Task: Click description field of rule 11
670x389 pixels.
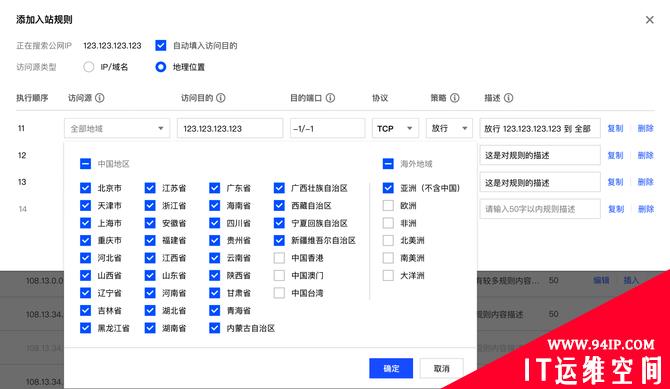Action: pos(540,128)
